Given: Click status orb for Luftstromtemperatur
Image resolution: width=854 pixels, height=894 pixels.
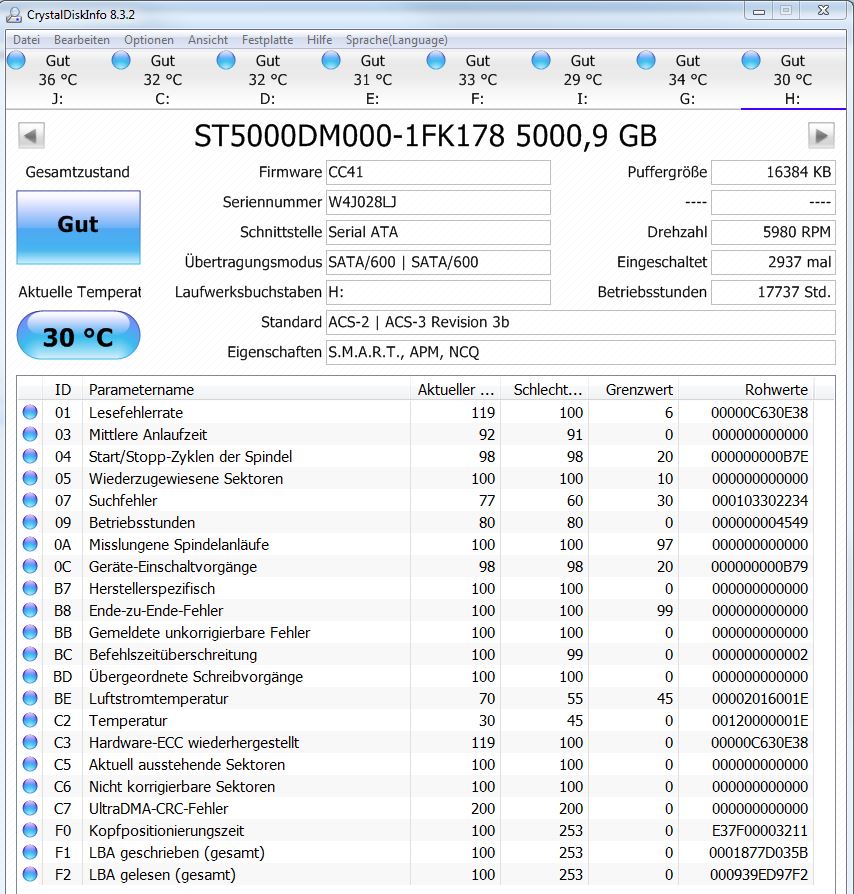Looking at the screenshot, I should [x=30, y=698].
